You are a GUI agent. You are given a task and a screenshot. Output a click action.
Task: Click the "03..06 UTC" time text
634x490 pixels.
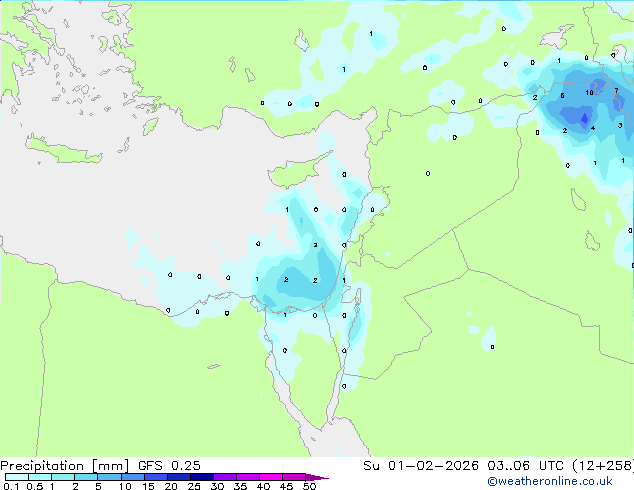pos(525,466)
